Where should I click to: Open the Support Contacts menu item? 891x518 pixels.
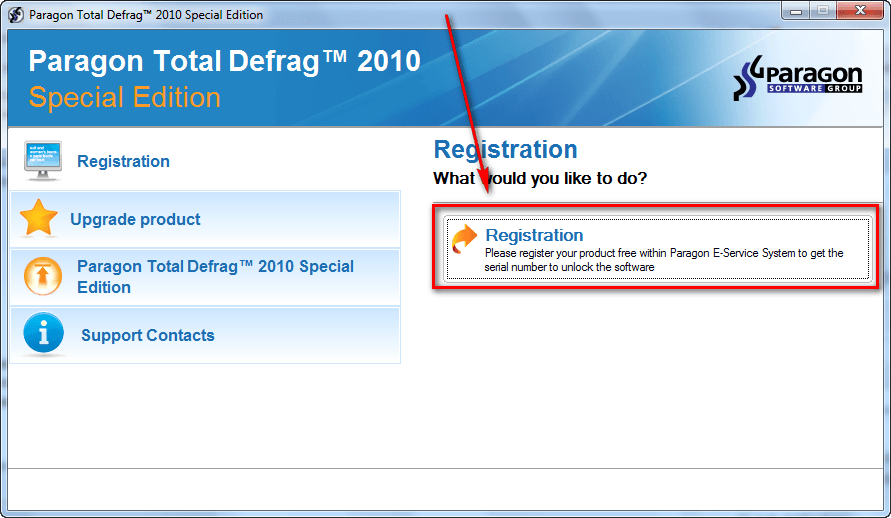pyautogui.click(x=205, y=335)
